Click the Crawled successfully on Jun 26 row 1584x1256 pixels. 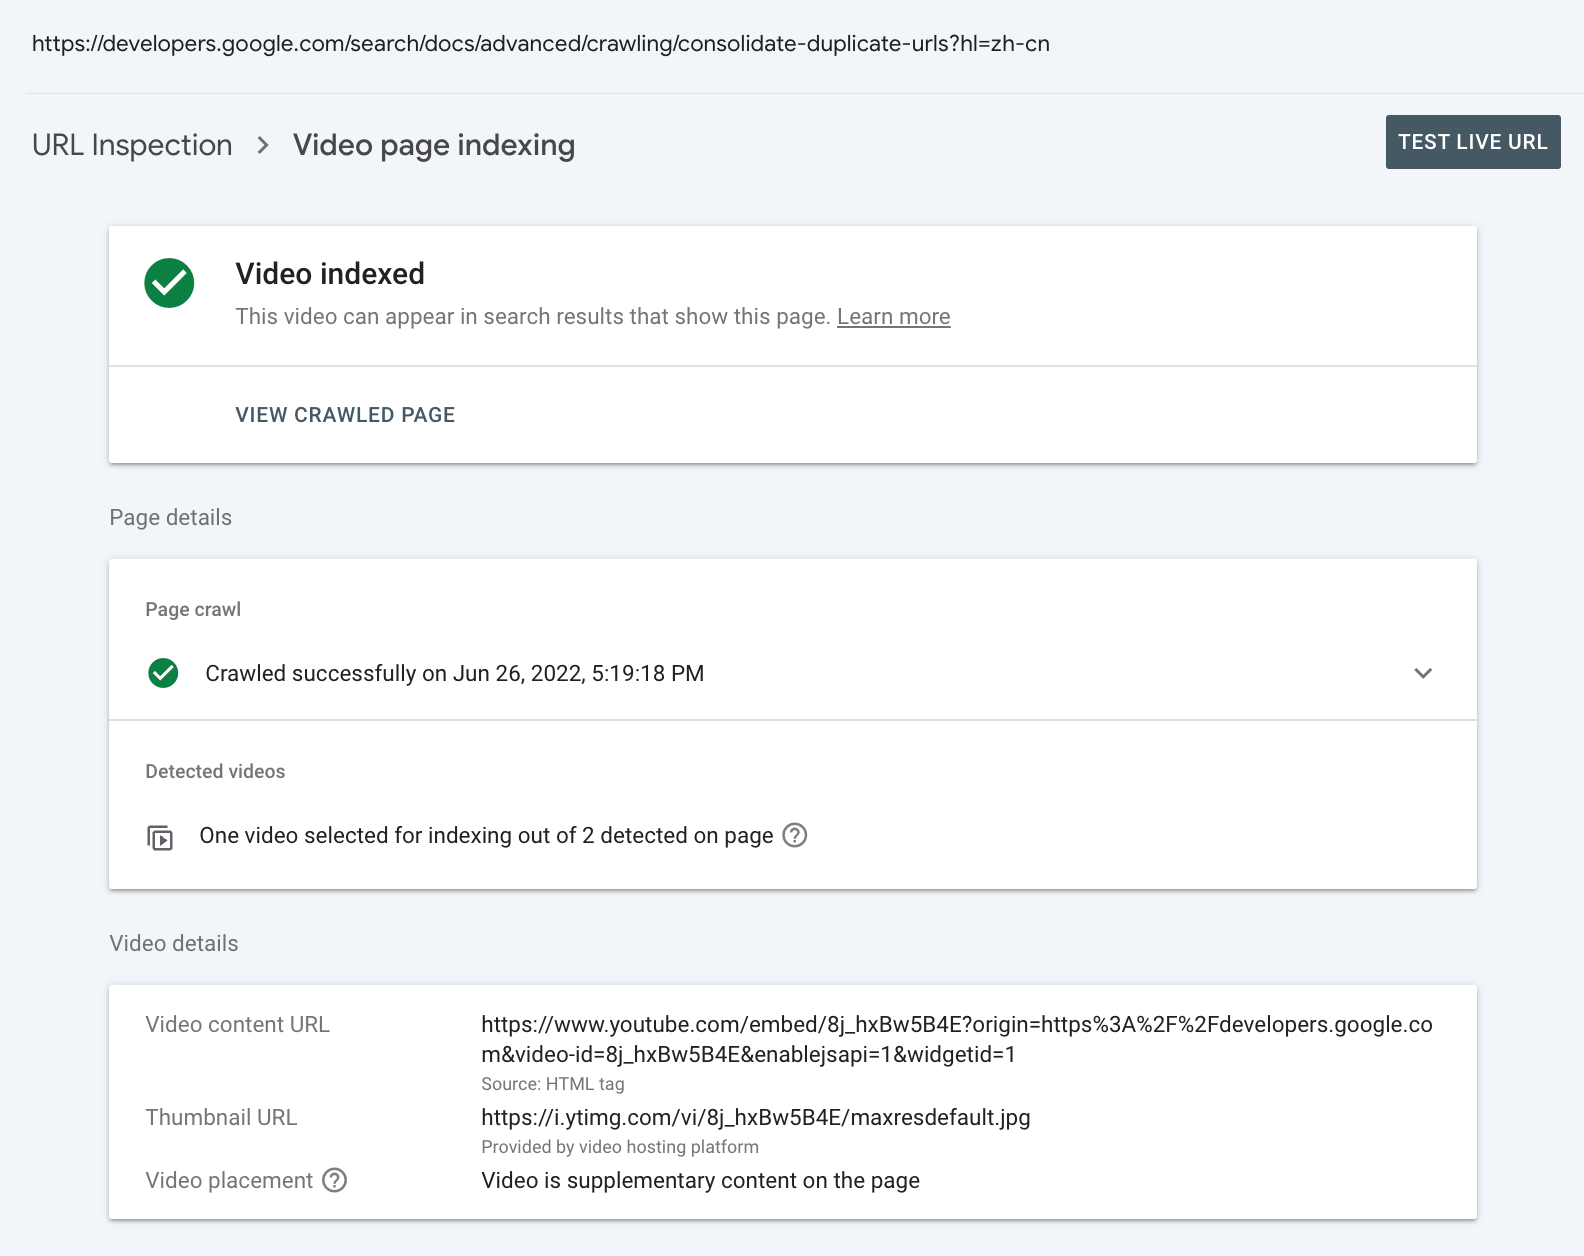[454, 673]
